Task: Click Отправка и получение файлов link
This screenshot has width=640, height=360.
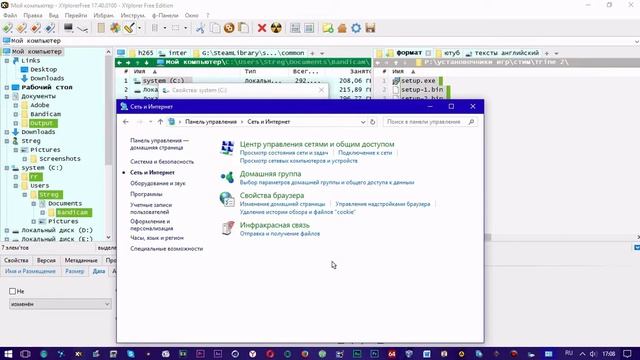Action: [x=280, y=234]
